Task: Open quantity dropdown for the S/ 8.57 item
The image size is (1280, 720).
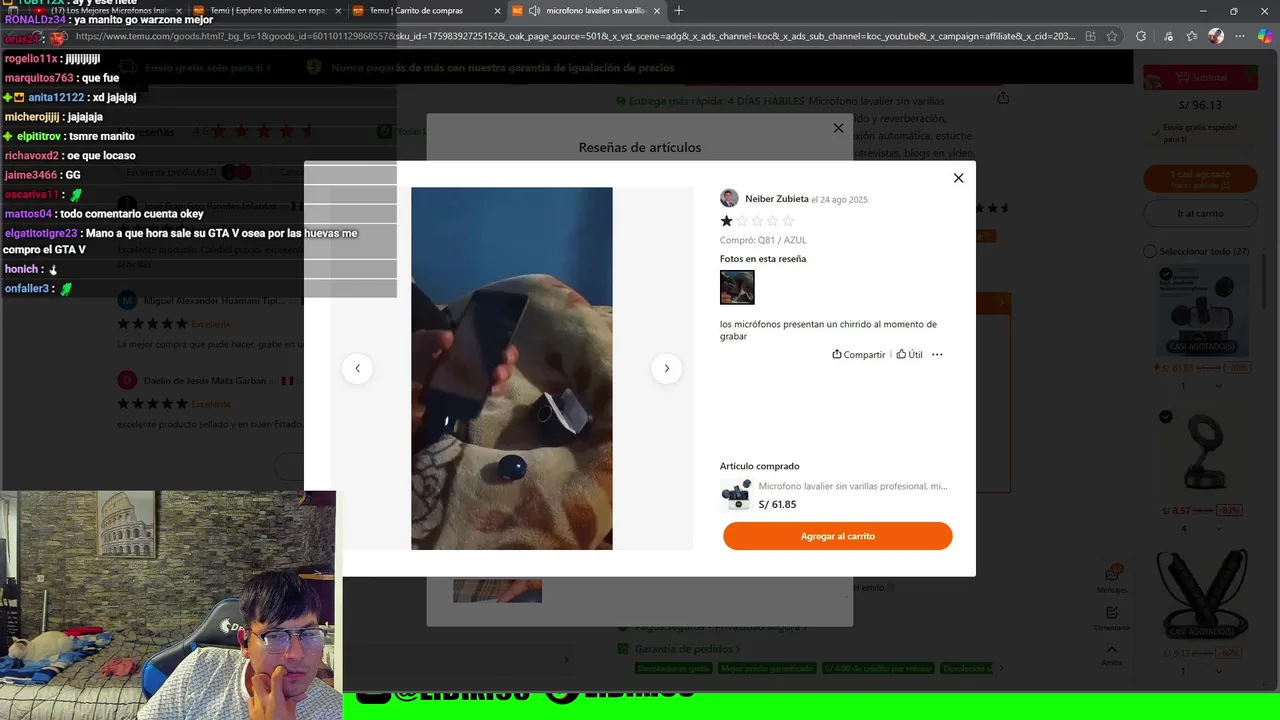Action: click(1200, 528)
